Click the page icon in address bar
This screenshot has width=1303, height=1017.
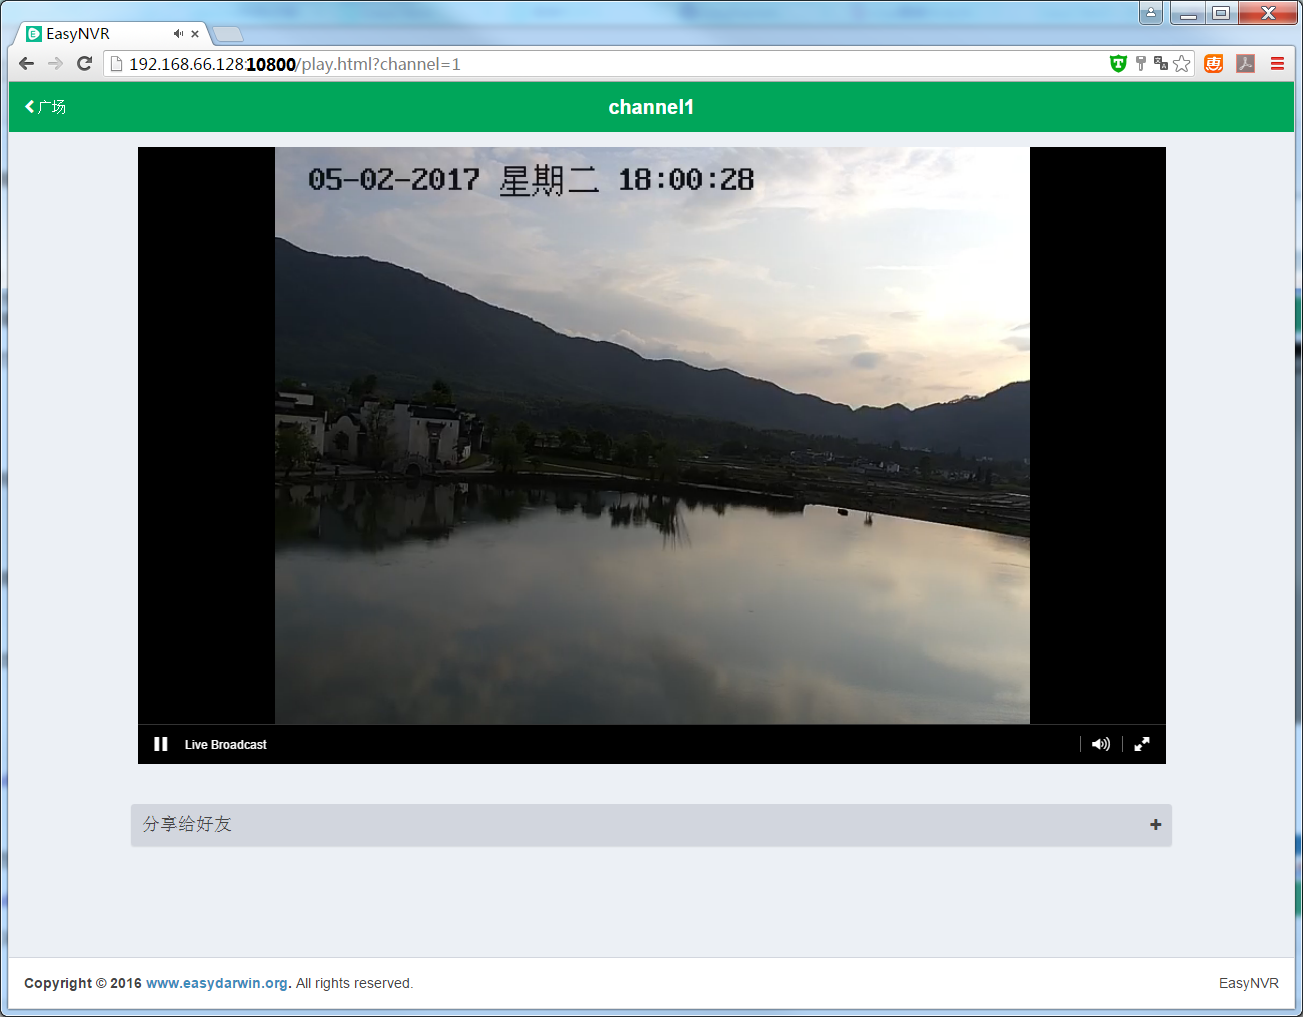coord(116,64)
